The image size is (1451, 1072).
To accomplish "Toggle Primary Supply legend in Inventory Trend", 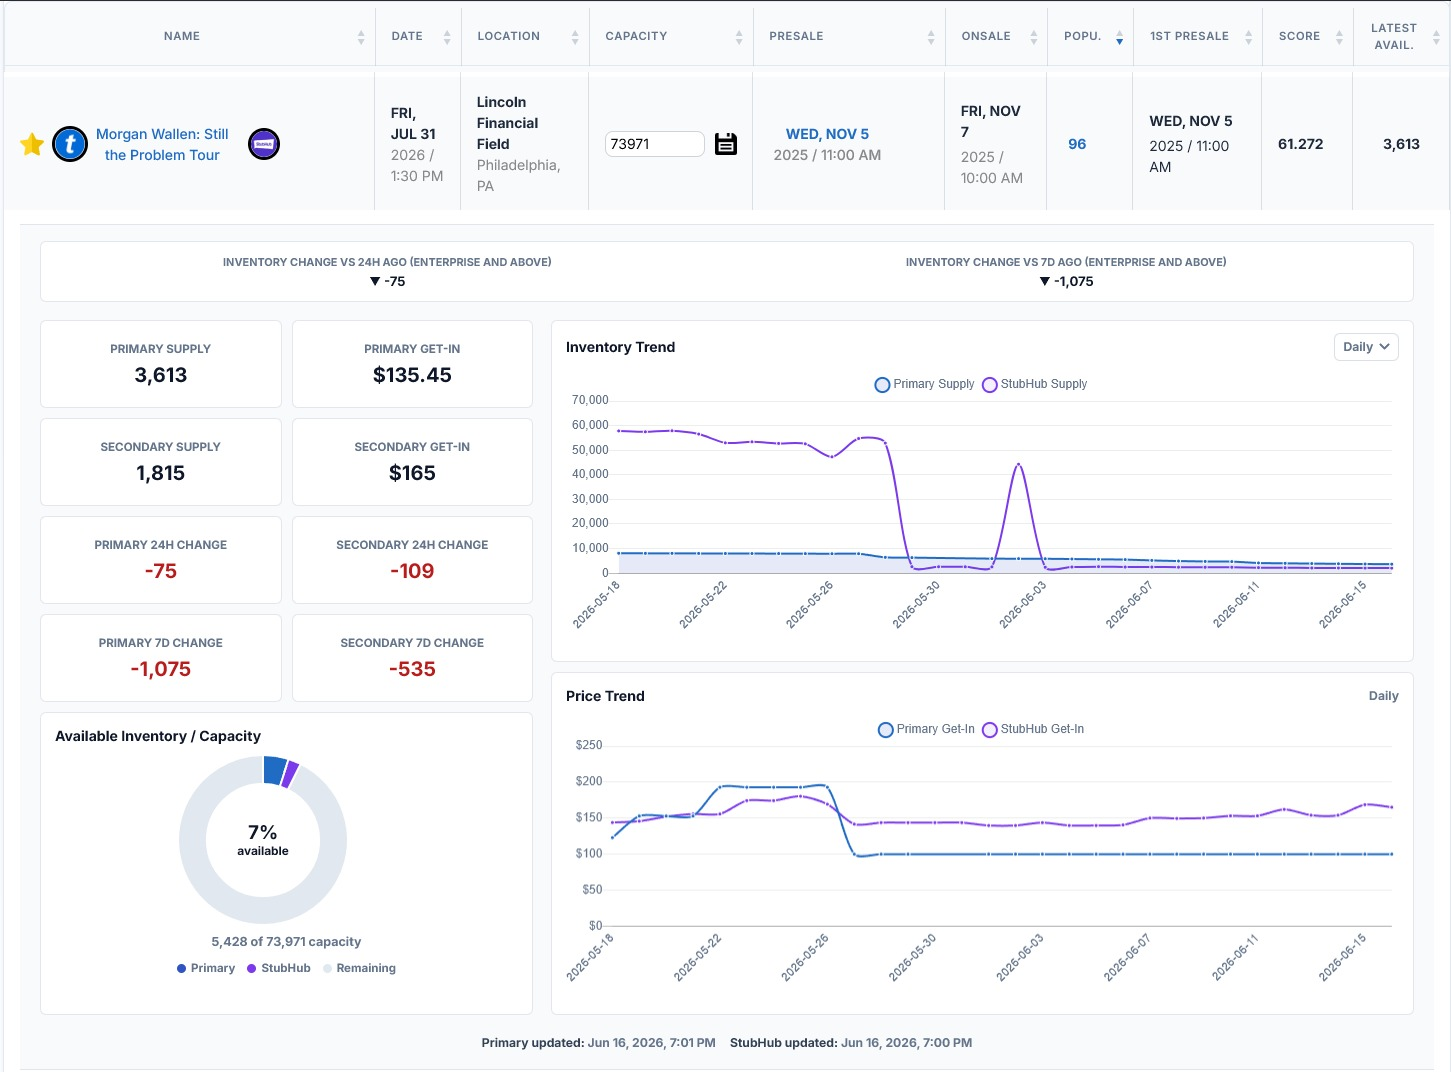I will pyautogui.click(x=924, y=384).
